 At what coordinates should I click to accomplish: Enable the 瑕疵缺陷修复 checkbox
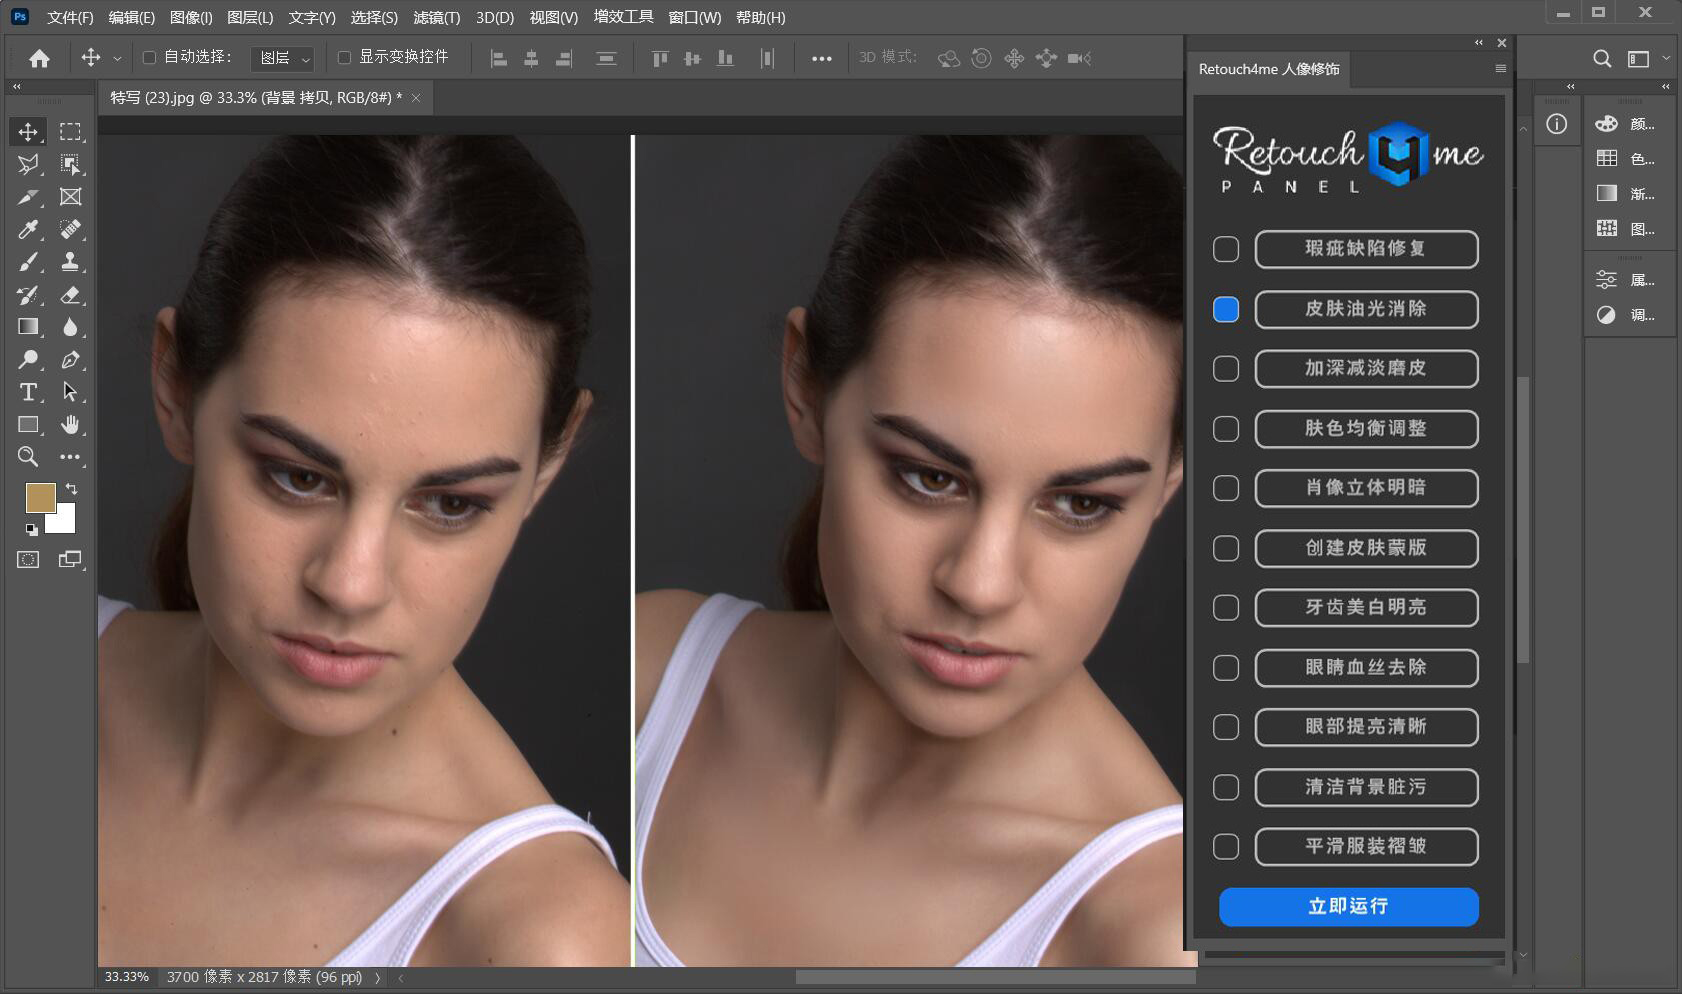[x=1225, y=249]
